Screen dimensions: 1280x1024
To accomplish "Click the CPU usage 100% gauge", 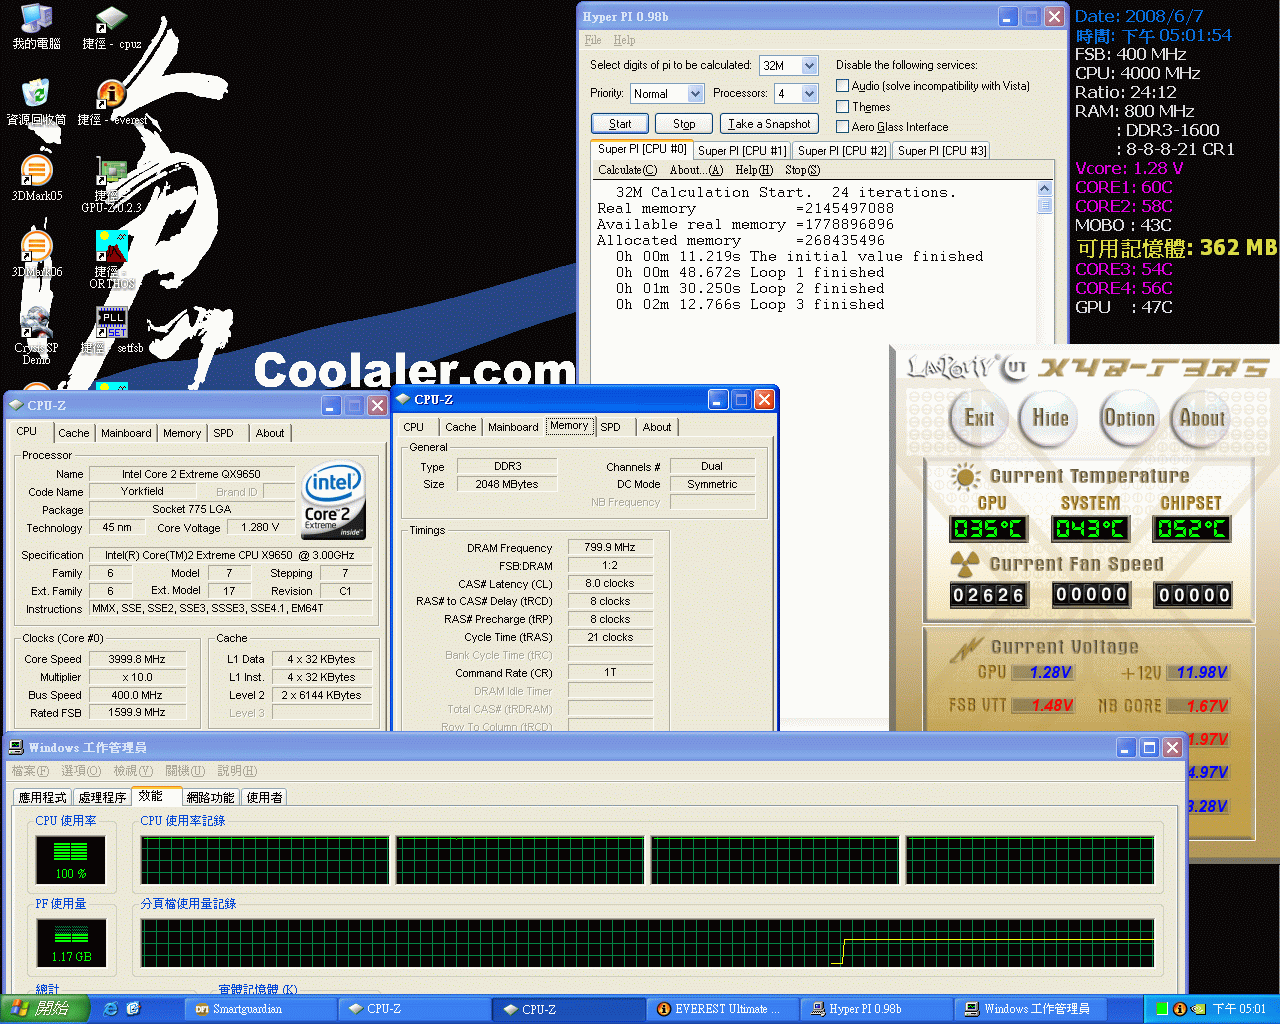I will 70,859.
